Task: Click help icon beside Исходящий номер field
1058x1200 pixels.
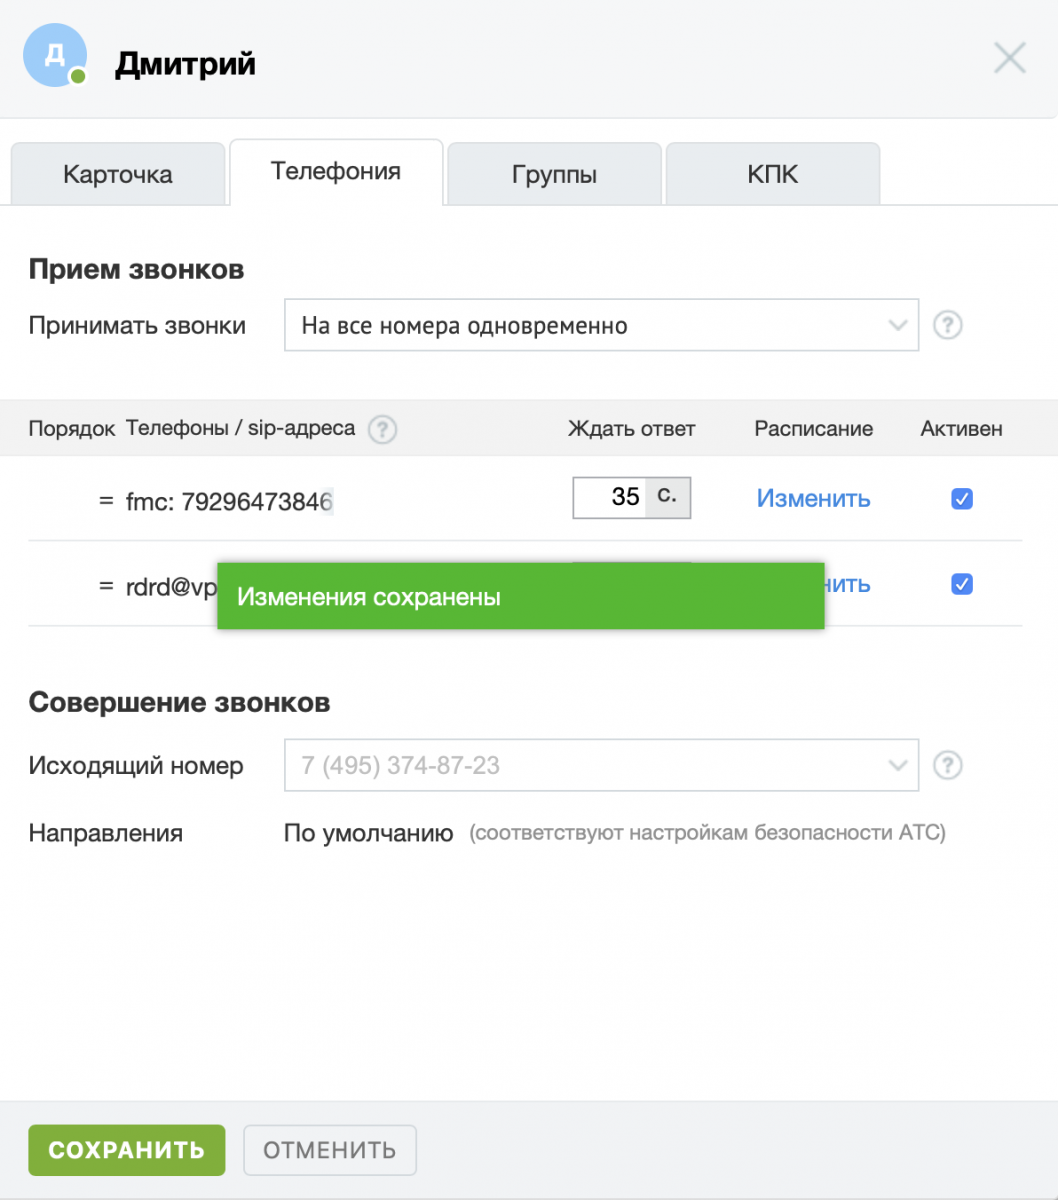Action: [x=947, y=766]
